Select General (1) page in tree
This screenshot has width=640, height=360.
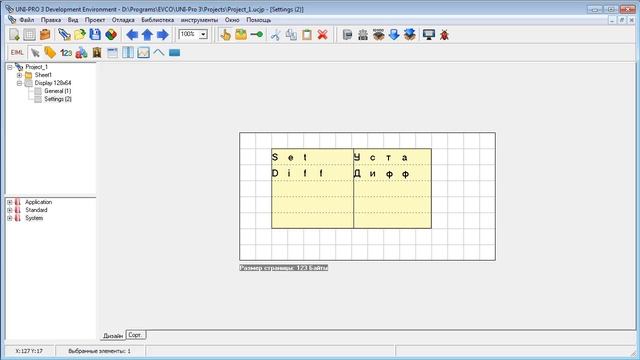coord(58,91)
